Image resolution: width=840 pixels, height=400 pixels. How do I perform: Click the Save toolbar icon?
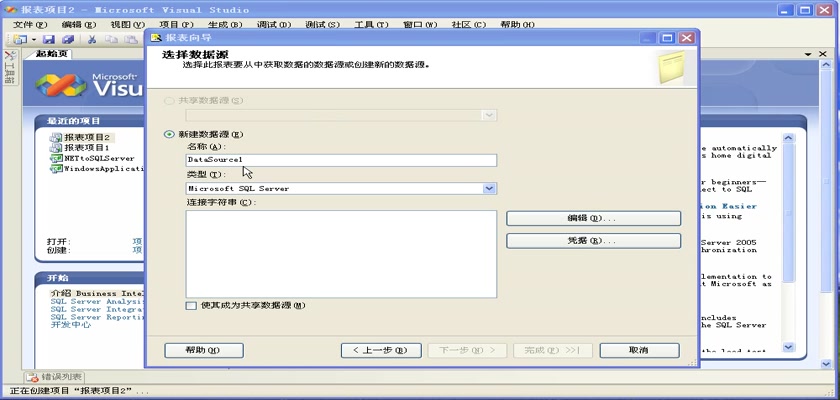coord(49,39)
